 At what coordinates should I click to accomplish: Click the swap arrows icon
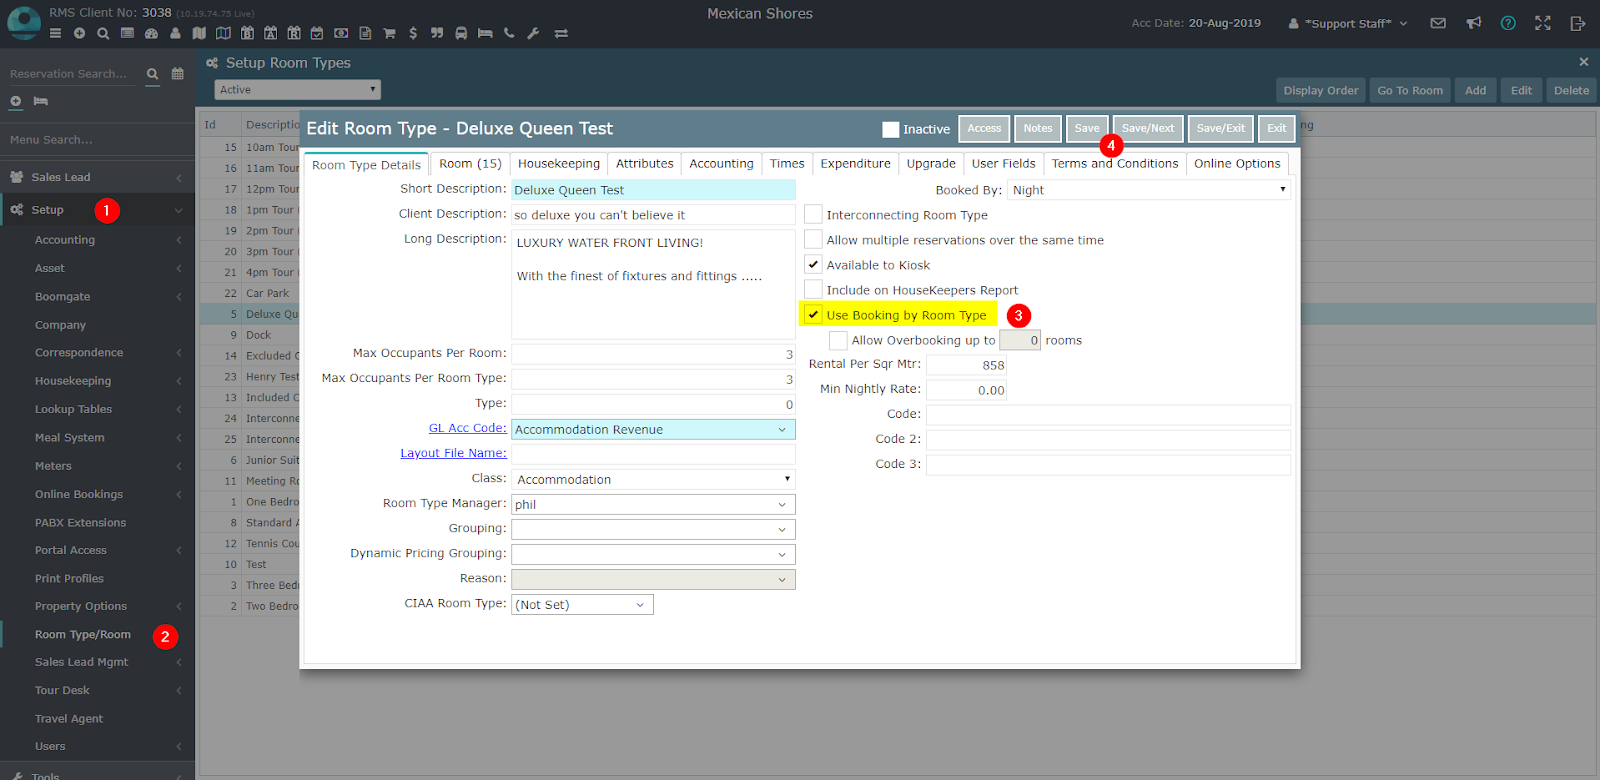click(x=561, y=33)
